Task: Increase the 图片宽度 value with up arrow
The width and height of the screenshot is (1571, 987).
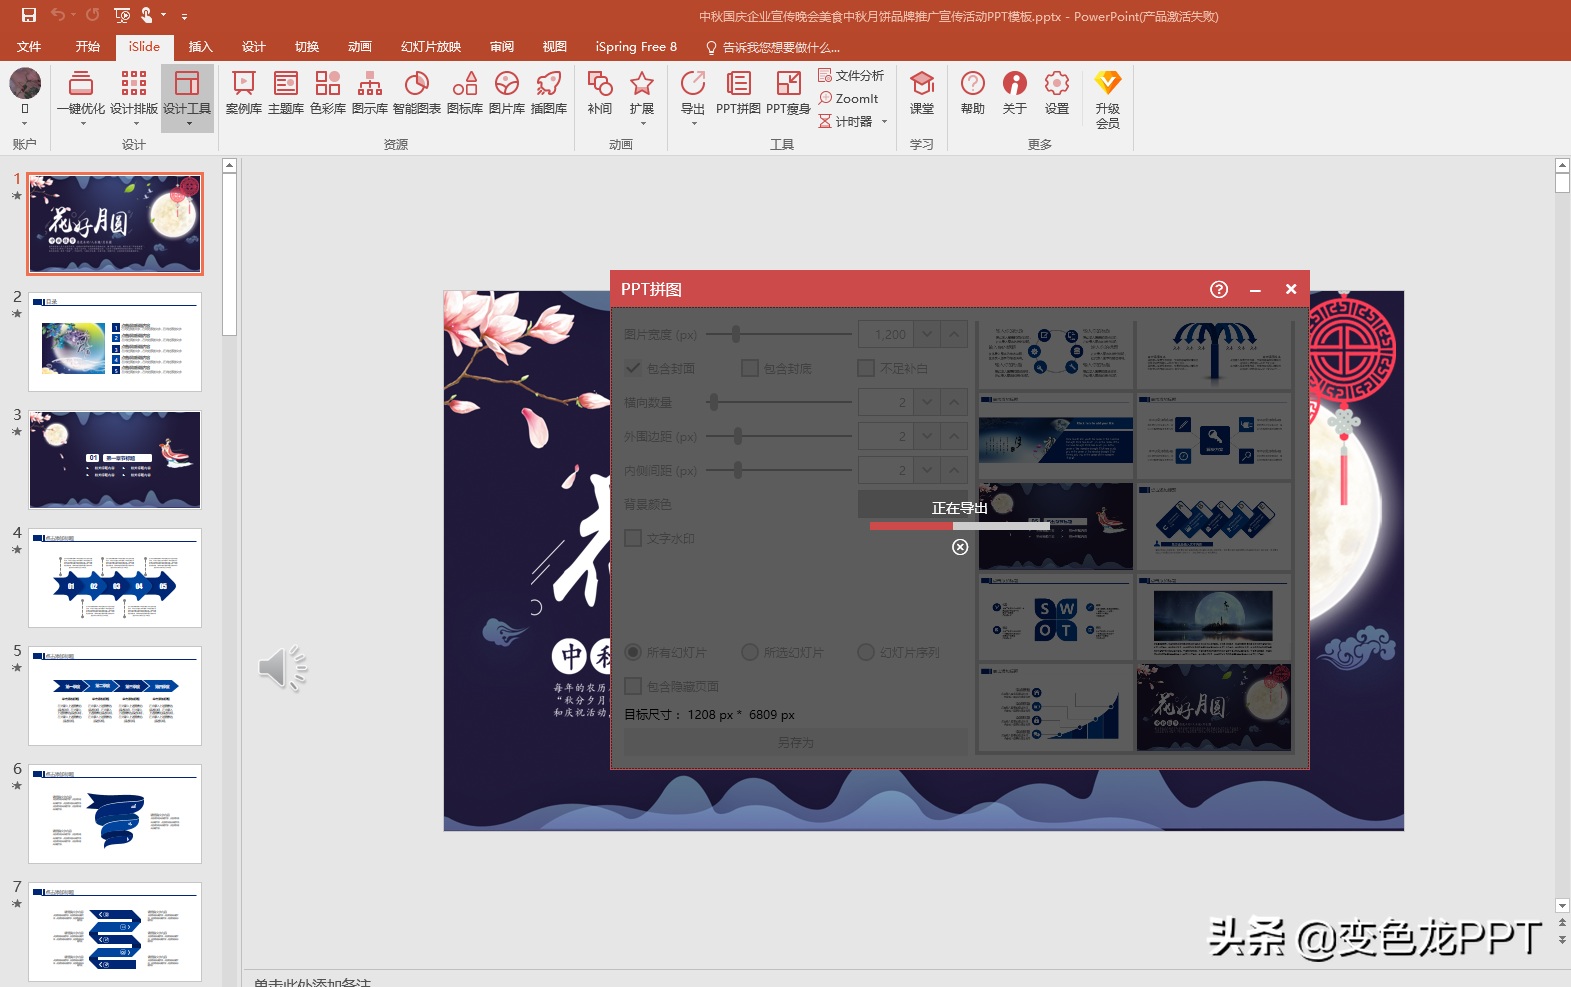Action: (x=954, y=334)
